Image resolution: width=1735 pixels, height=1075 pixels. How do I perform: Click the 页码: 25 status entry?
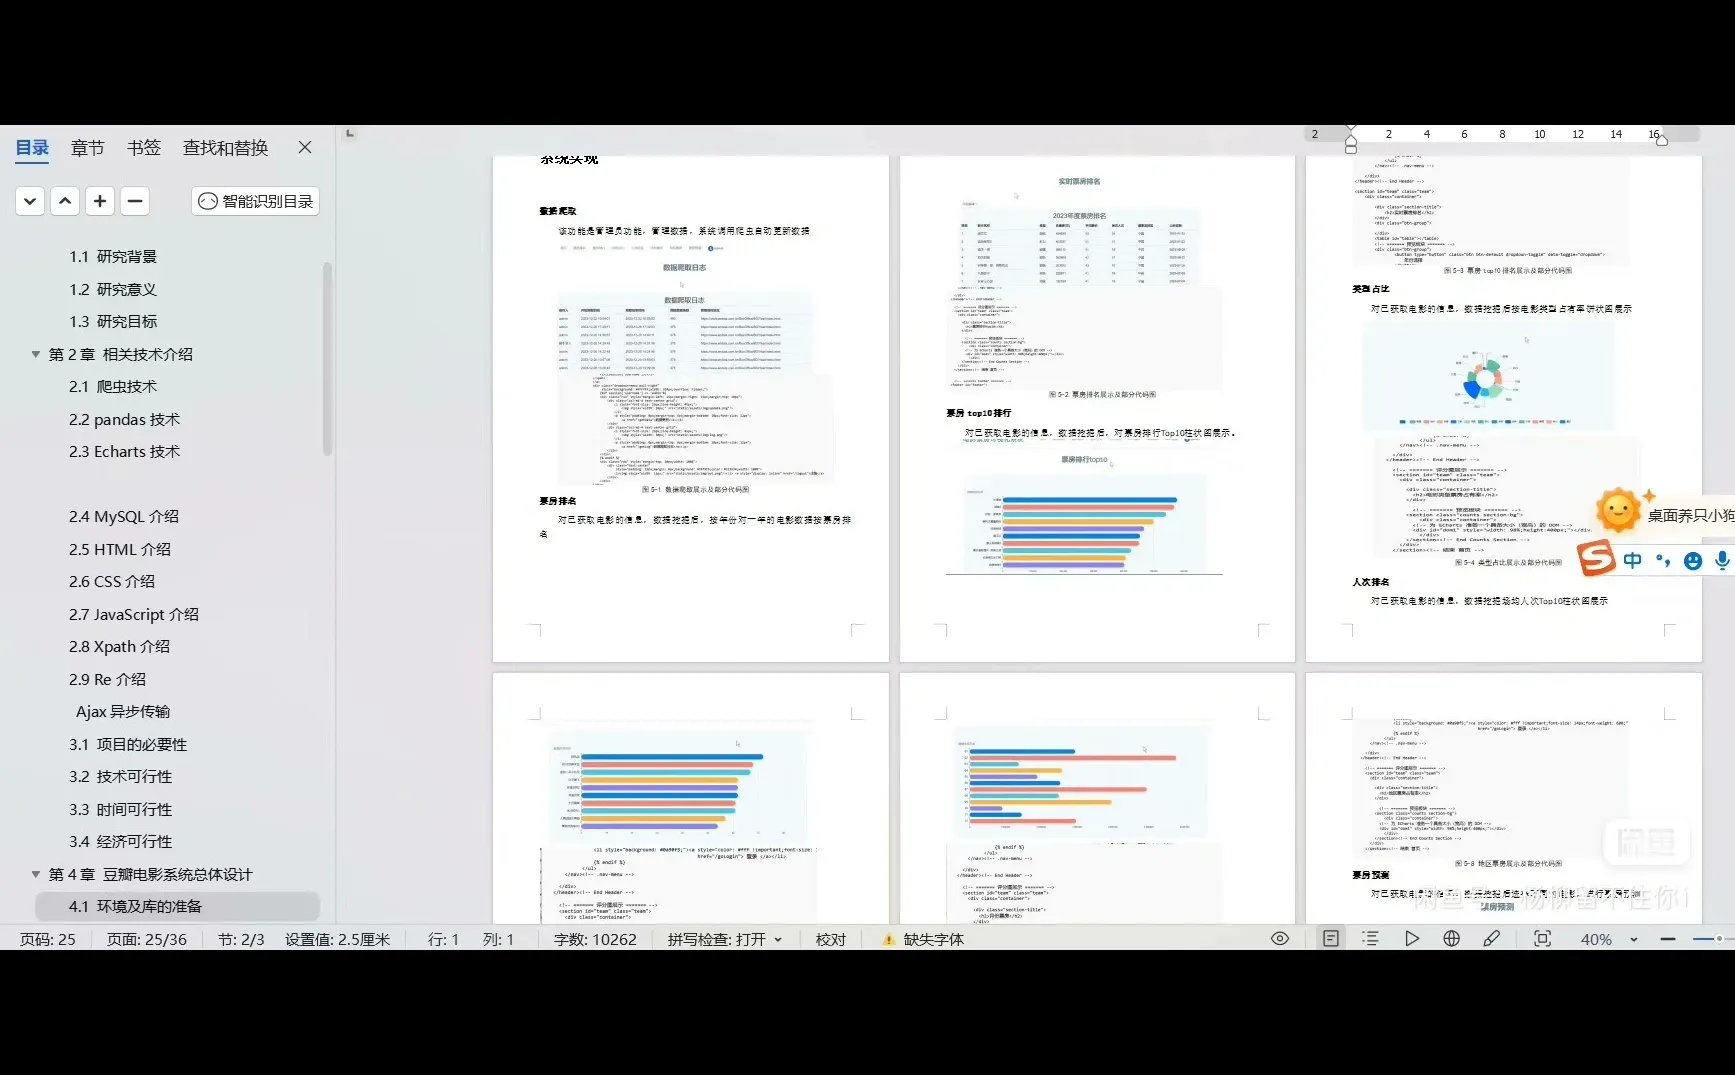[48, 940]
